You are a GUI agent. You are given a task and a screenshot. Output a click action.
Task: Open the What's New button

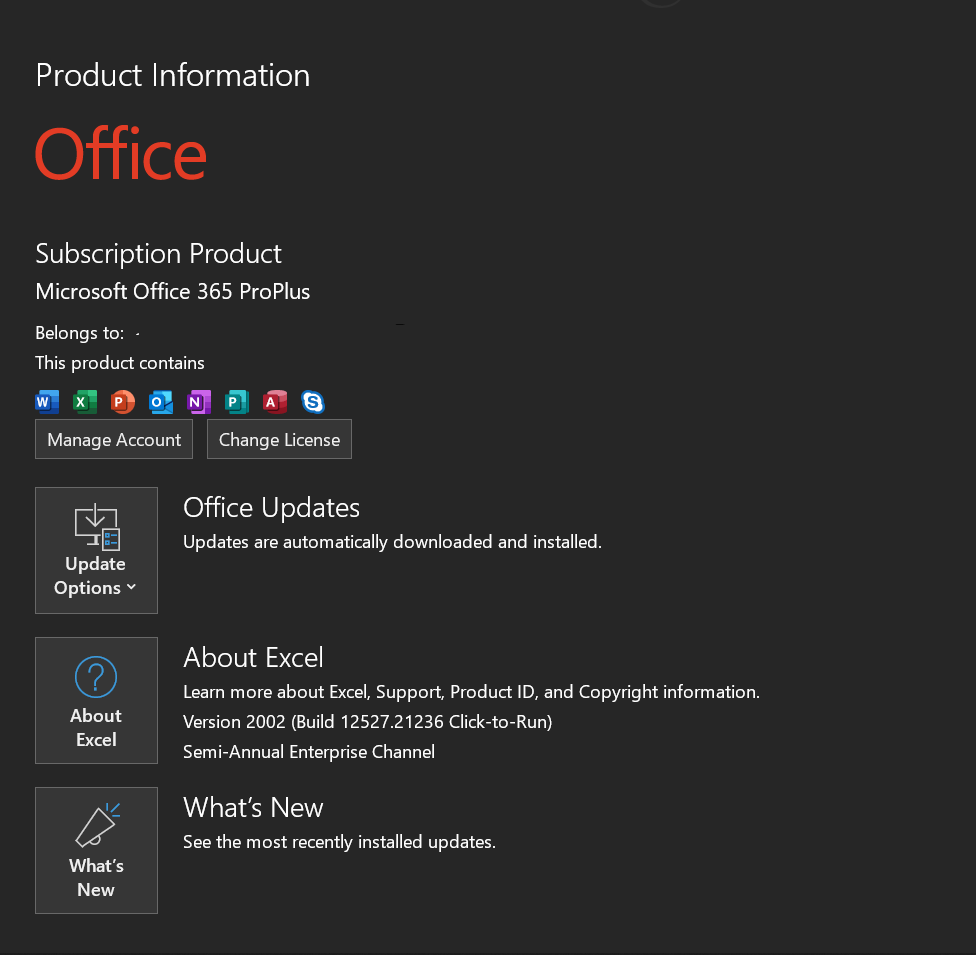point(96,850)
